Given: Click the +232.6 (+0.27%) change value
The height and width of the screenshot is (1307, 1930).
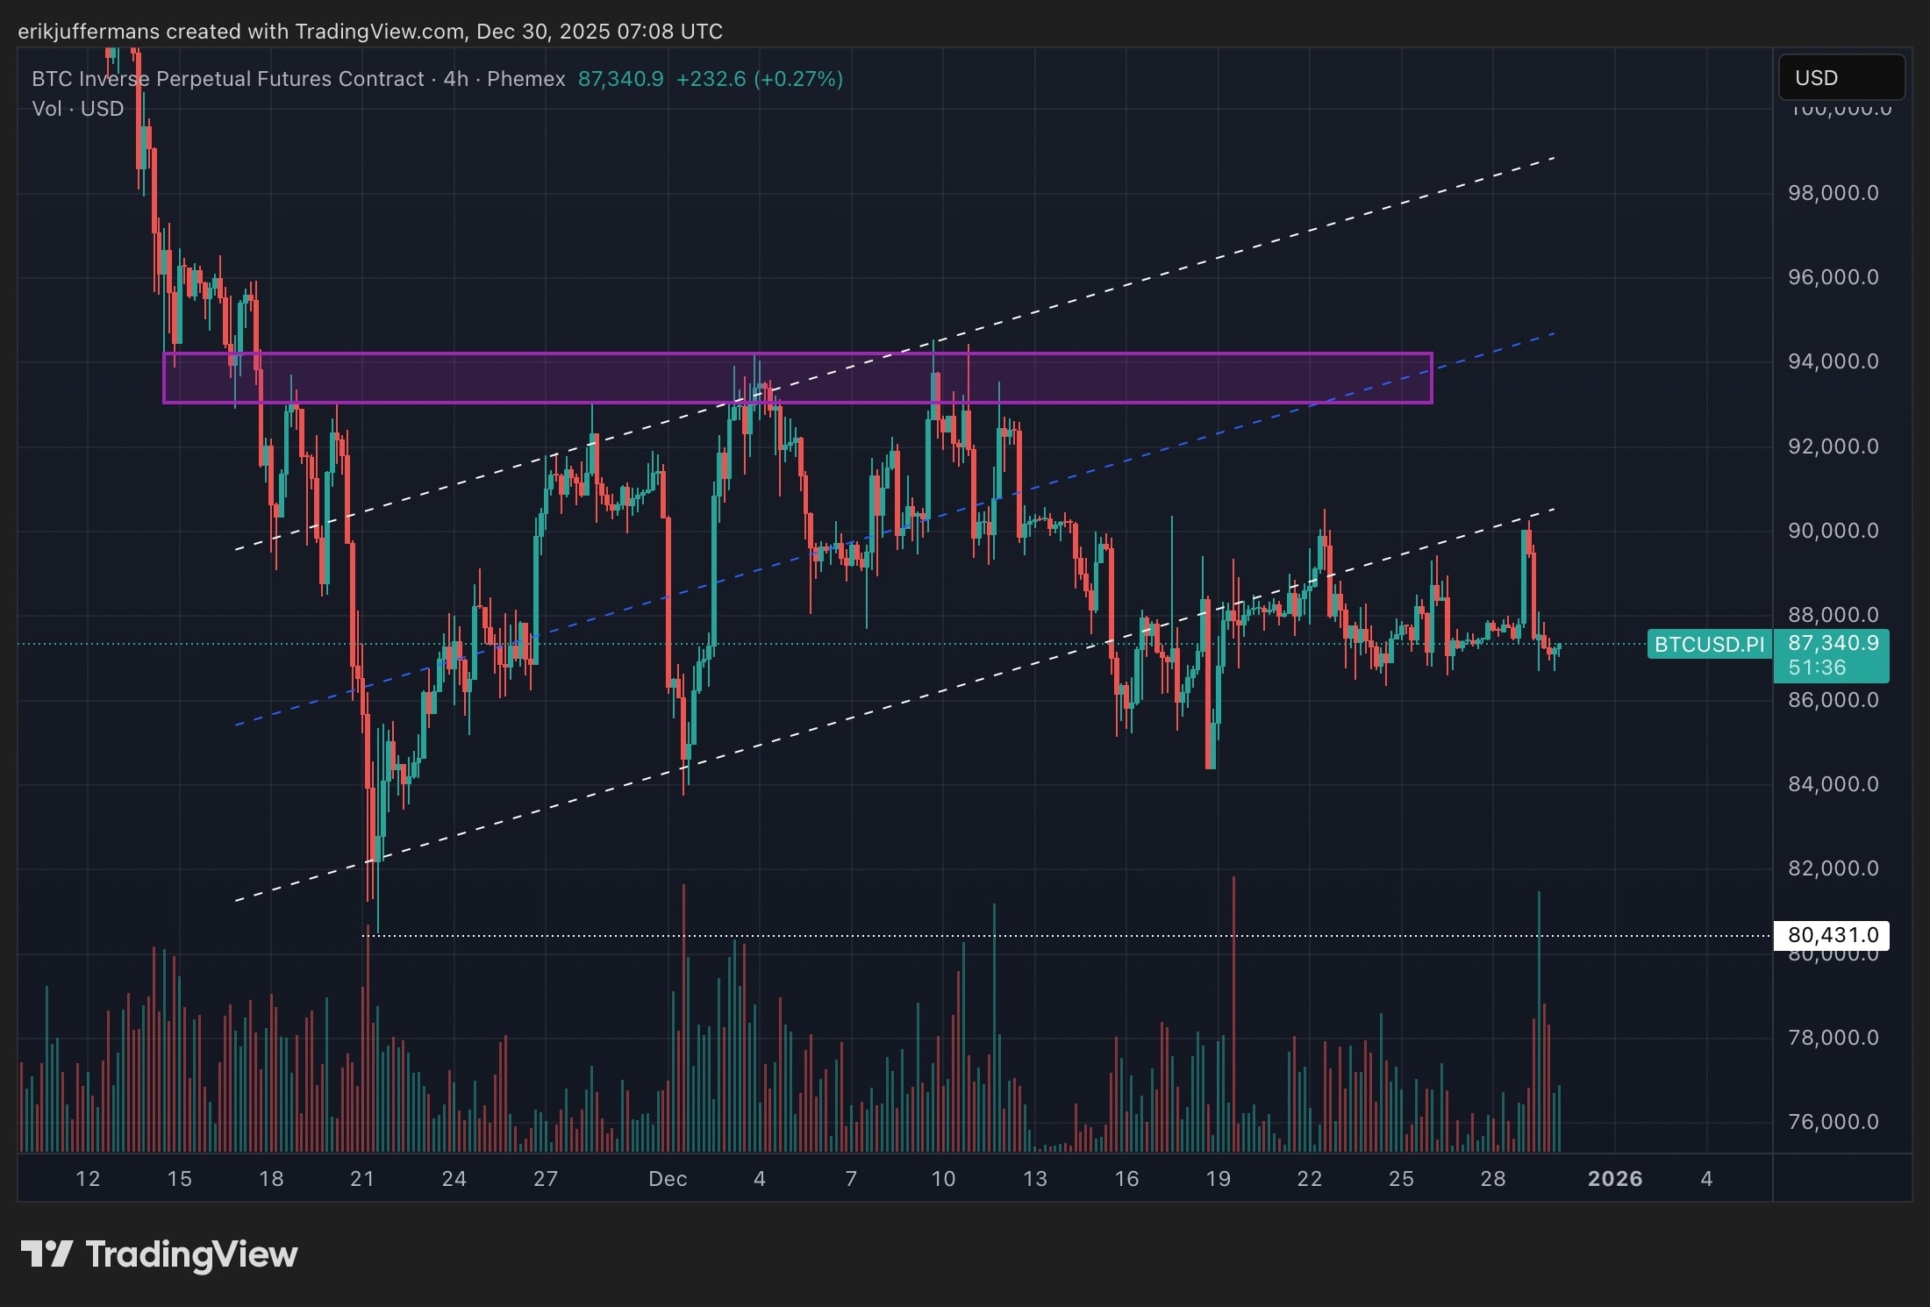Looking at the screenshot, I should (x=759, y=79).
